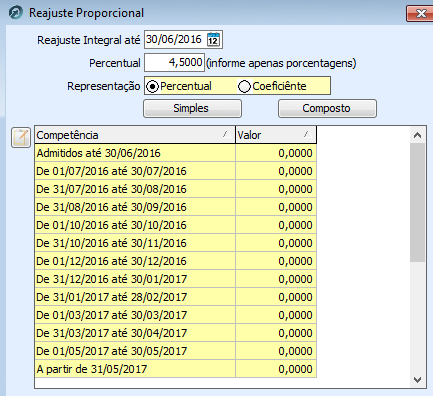Select row De 31/12/2016 até 30/01/2017
433x396 pixels.
[176, 279]
